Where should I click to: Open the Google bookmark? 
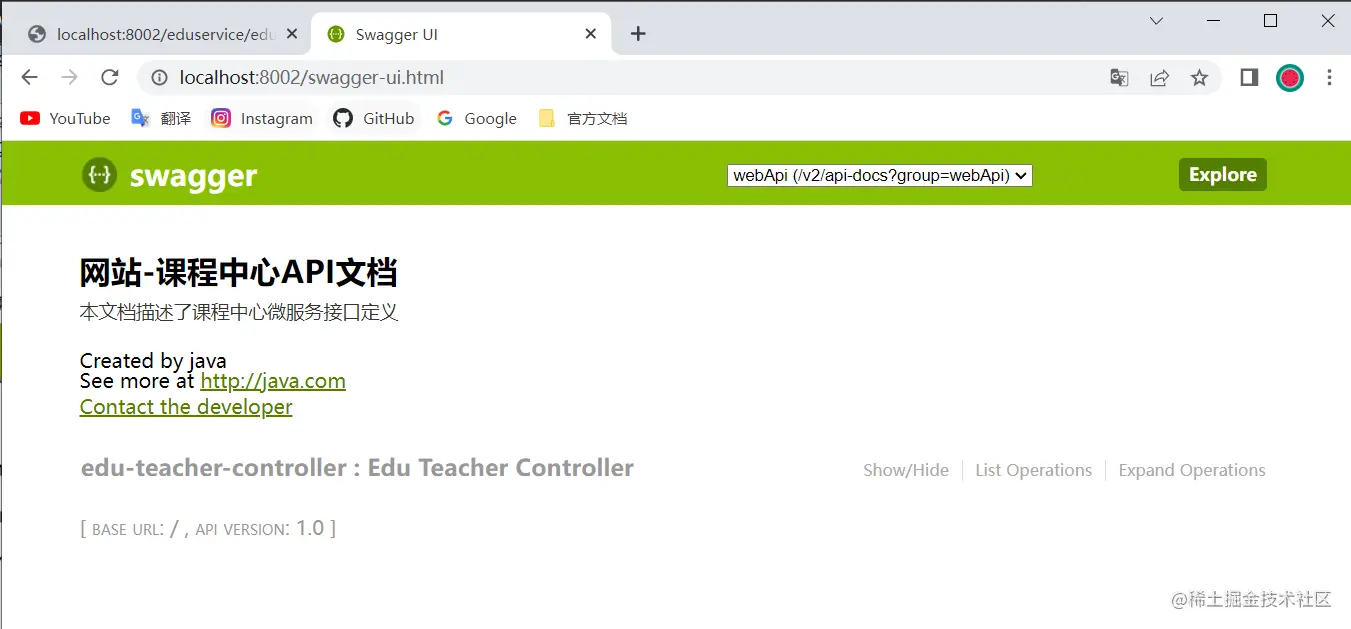477,118
